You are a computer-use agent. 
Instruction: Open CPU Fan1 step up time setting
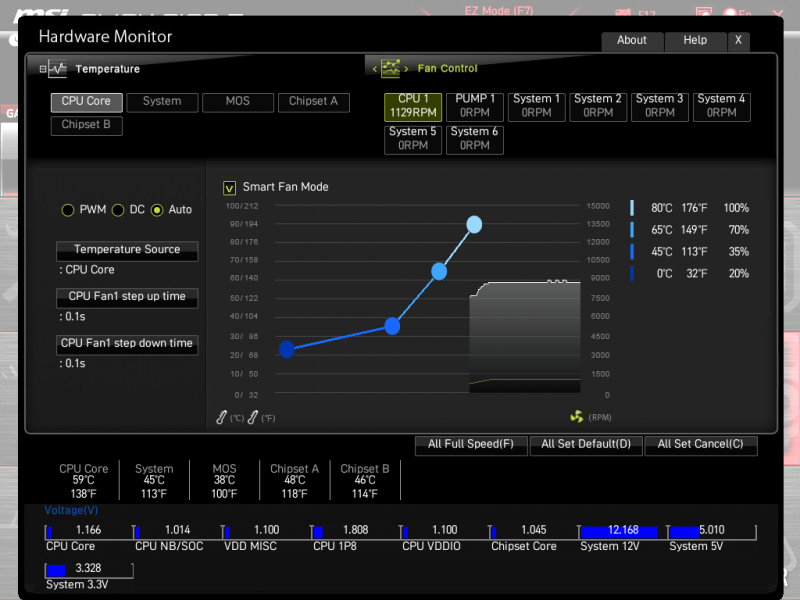point(127,297)
